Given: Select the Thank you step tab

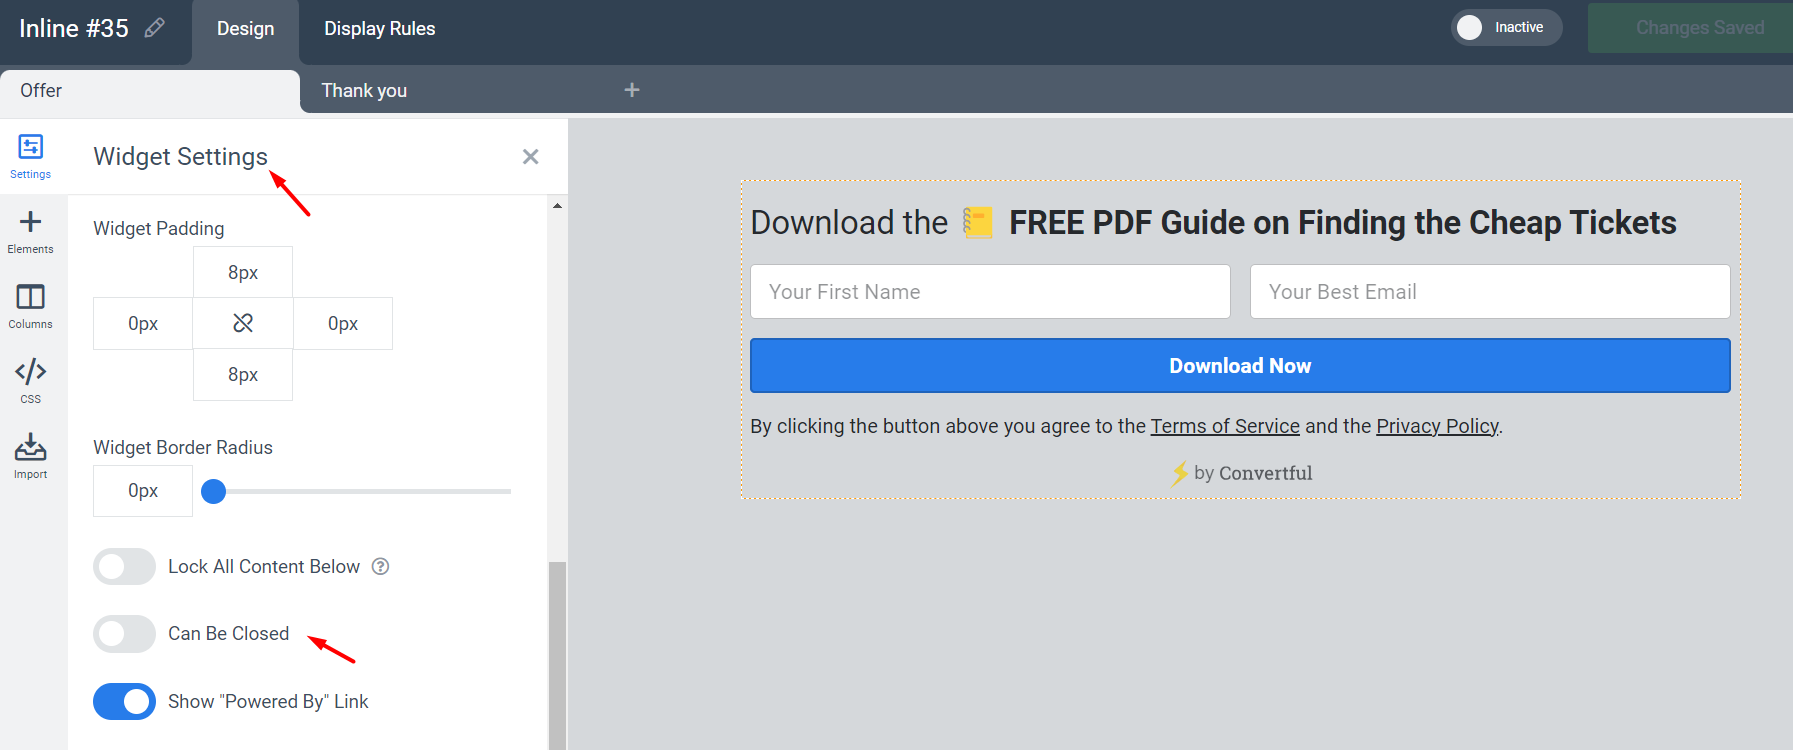Looking at the screenshot, I should (364, 91).
